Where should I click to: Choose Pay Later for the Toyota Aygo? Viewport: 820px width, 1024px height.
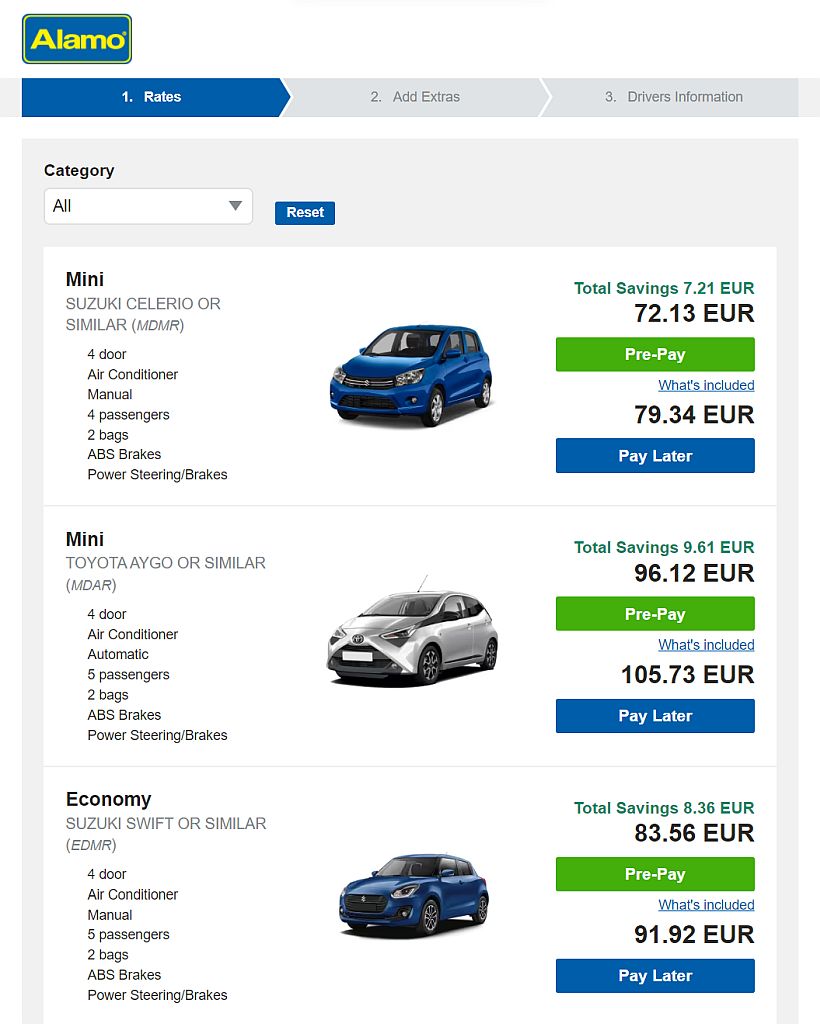click(655, 715)
